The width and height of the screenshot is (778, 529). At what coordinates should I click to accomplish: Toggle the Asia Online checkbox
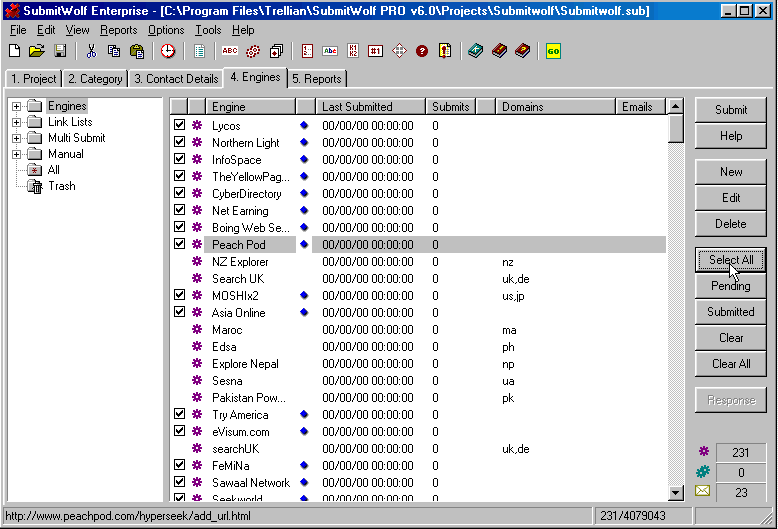pos(180,312)
